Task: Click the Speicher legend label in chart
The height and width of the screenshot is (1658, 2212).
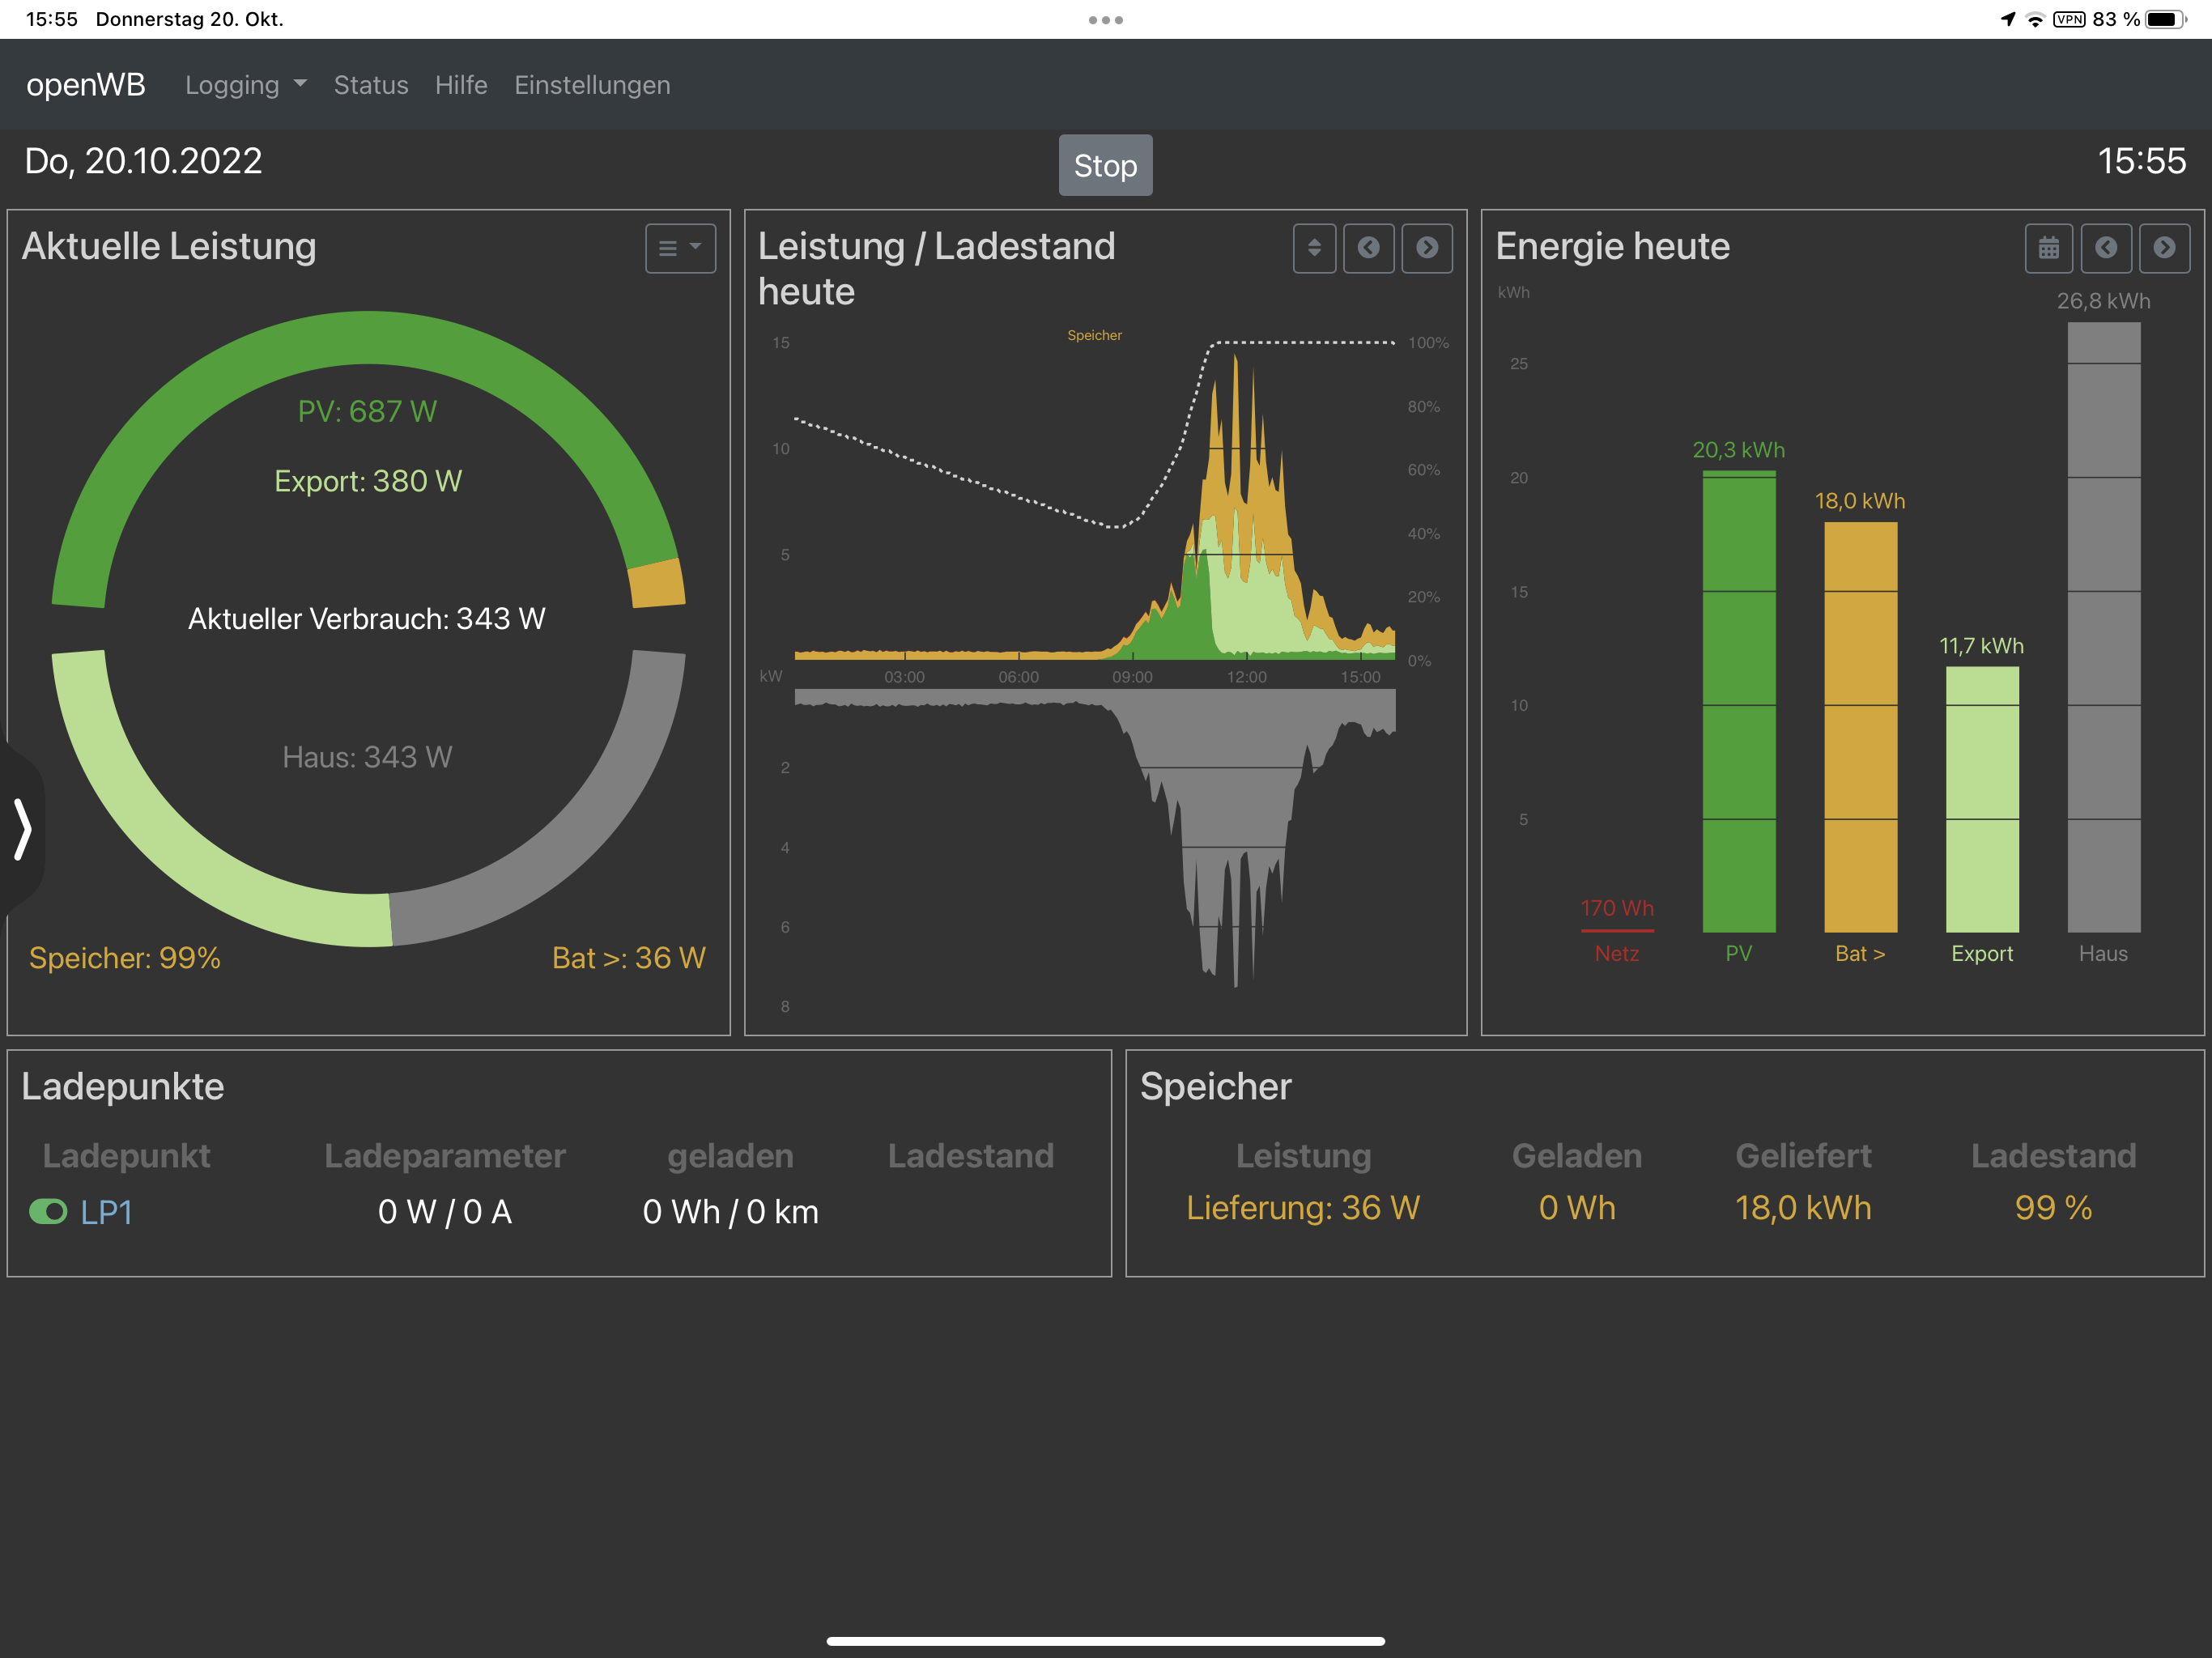Action: [x=1094, y=335]
